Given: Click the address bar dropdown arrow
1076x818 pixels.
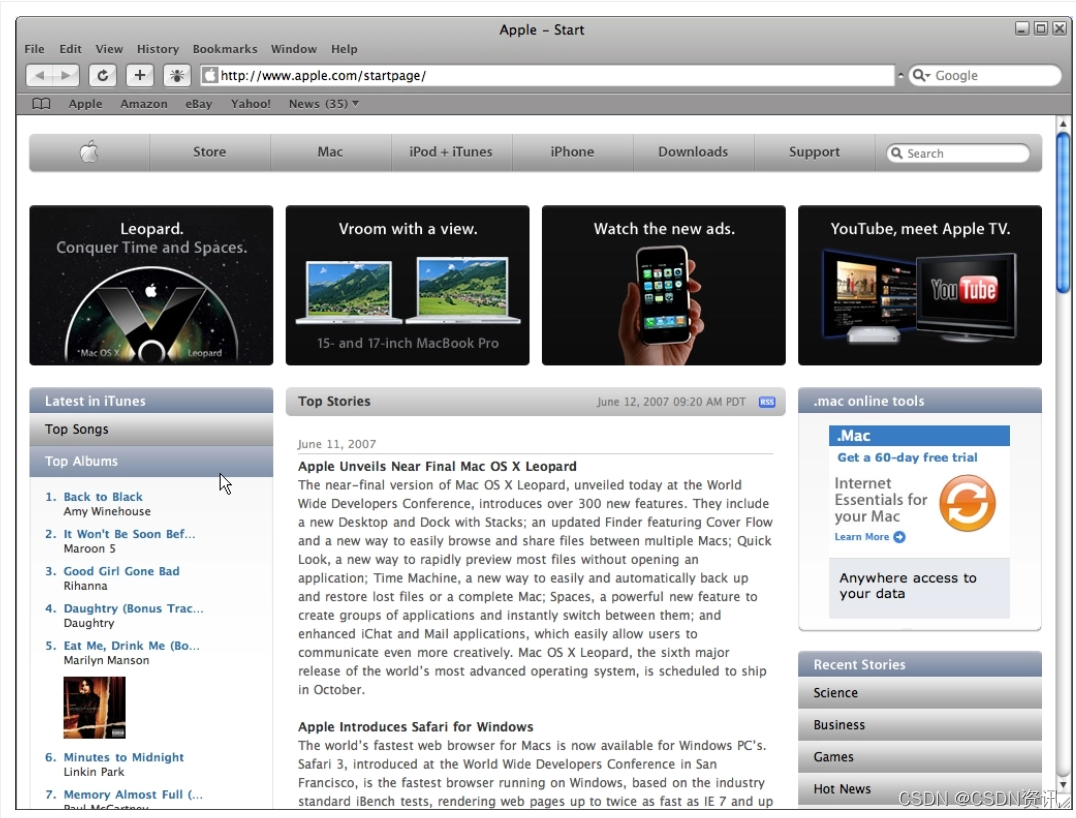Looking at the screenshot, I should 900,75.
